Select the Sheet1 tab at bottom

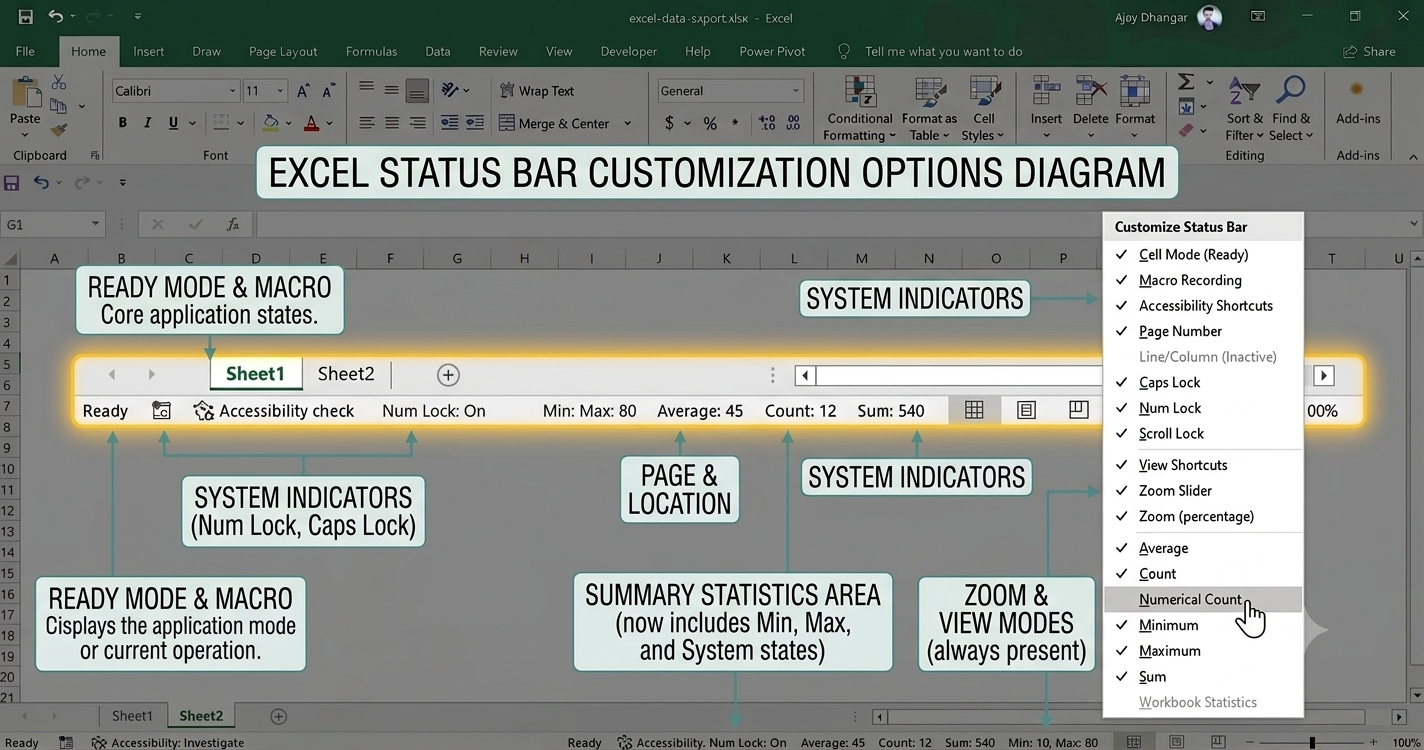tap(132, 716)
